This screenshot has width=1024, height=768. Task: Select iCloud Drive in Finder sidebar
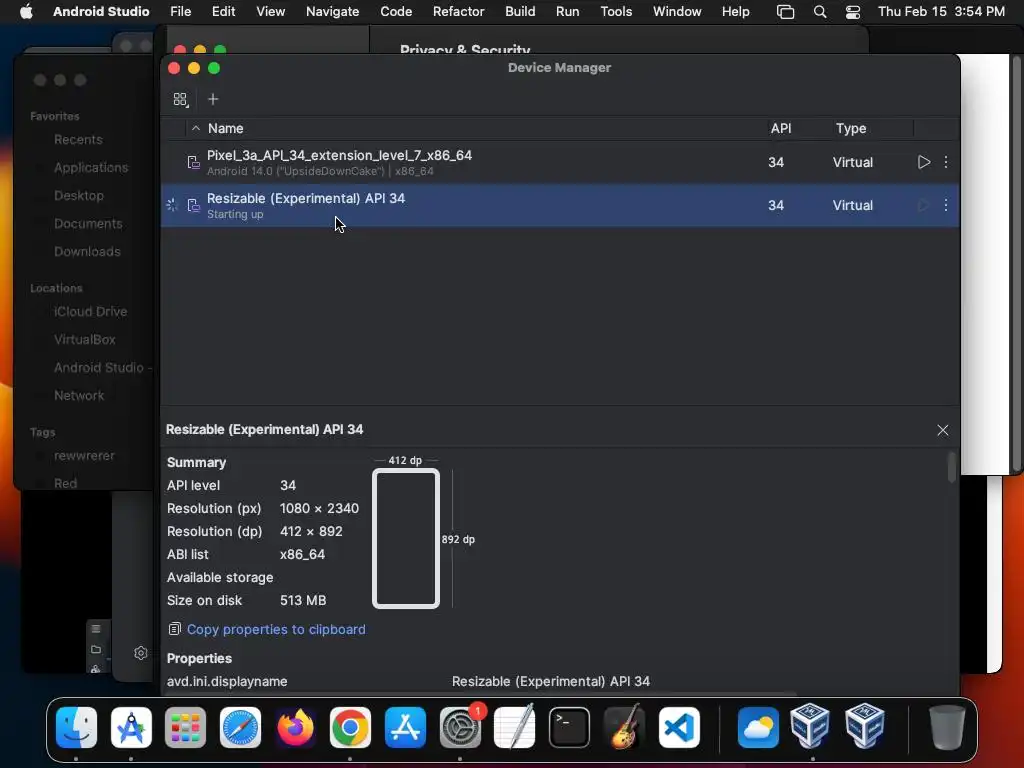(x=90, y=312)
